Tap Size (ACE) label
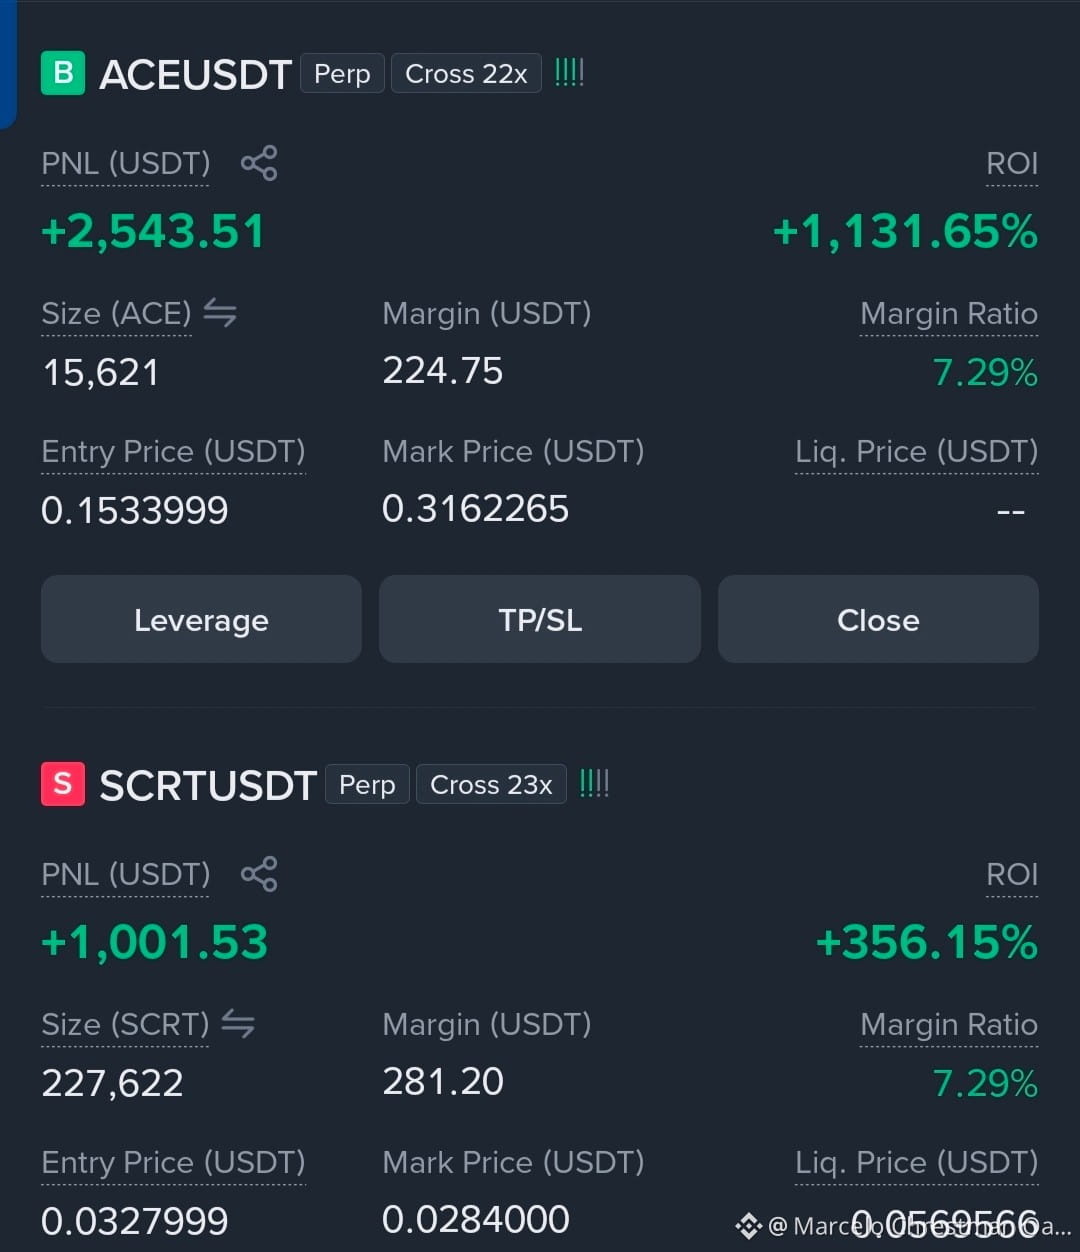Image resolution: width=1080 pixels, height=1252 pixels. [116, 314]
